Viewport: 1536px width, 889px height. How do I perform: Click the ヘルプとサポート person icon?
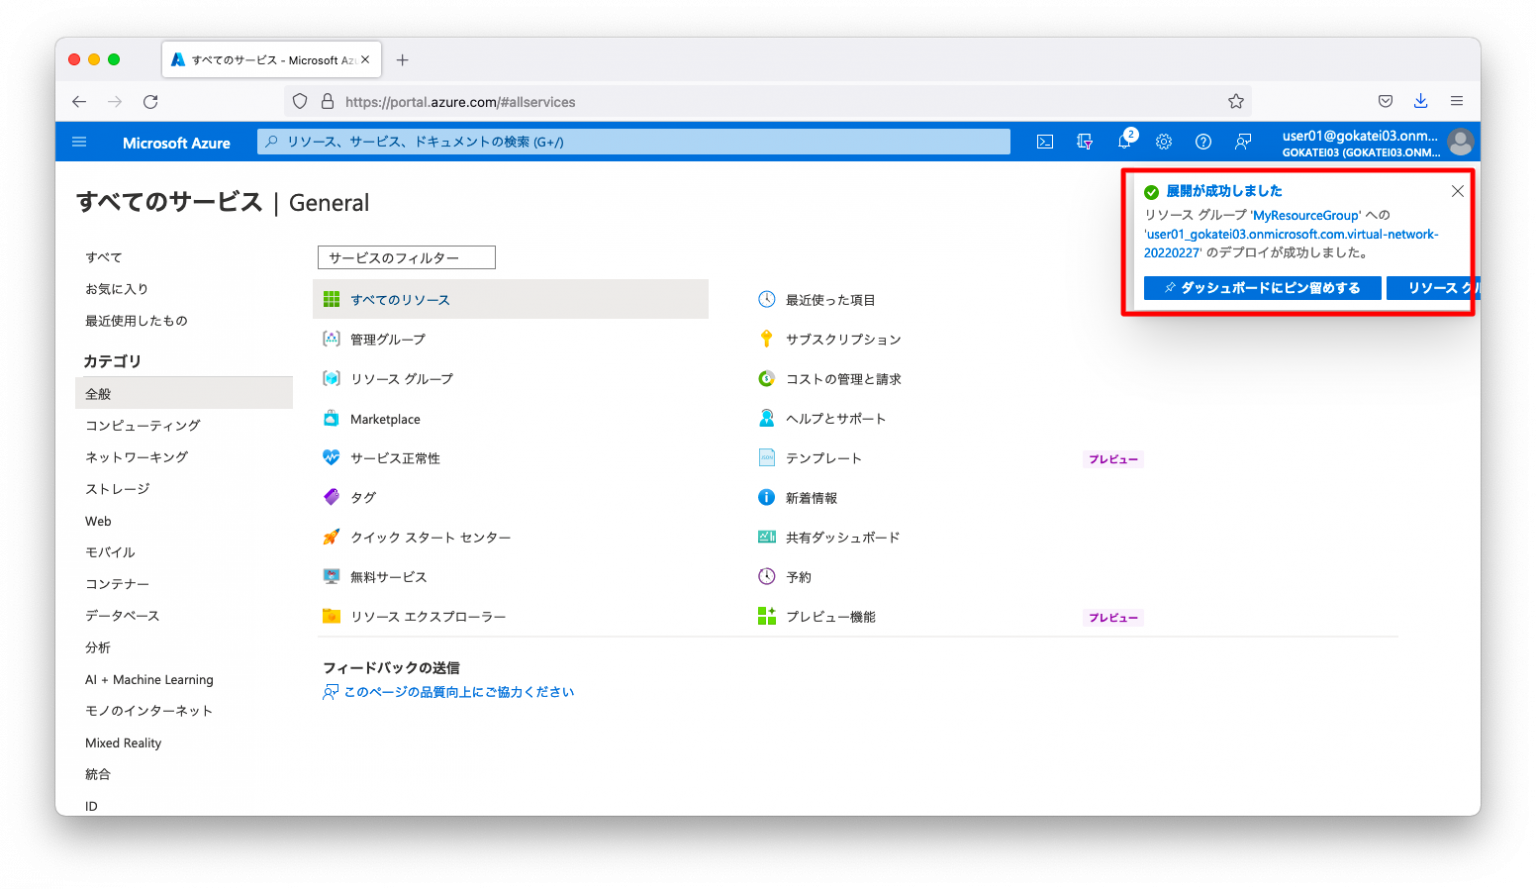point(766,418)
